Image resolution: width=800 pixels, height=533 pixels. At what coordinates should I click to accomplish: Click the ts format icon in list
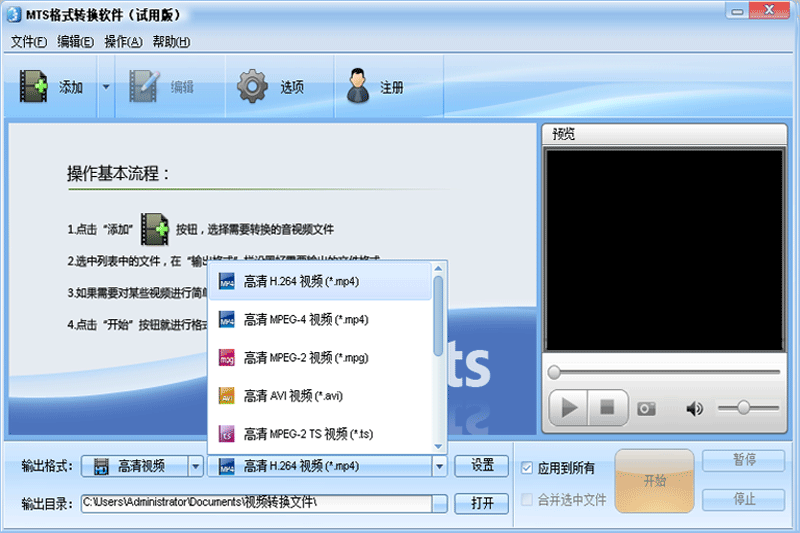pyautogui.click(x=227, y=434)
